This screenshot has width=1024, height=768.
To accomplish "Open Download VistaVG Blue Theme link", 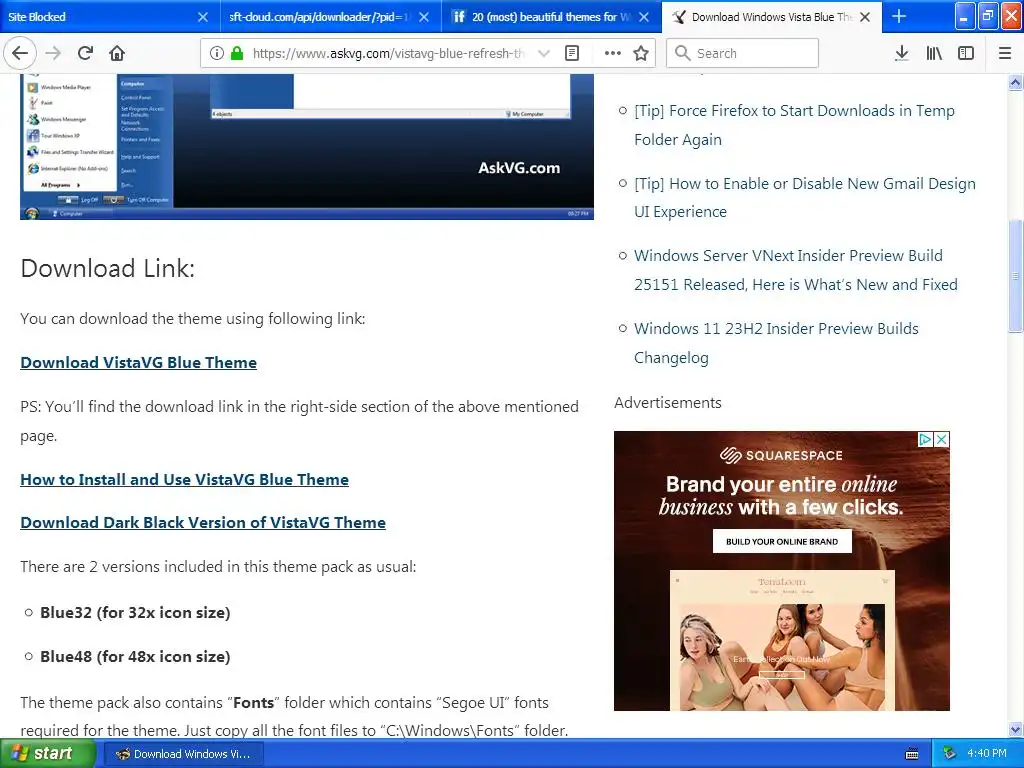I will (138, 362).
